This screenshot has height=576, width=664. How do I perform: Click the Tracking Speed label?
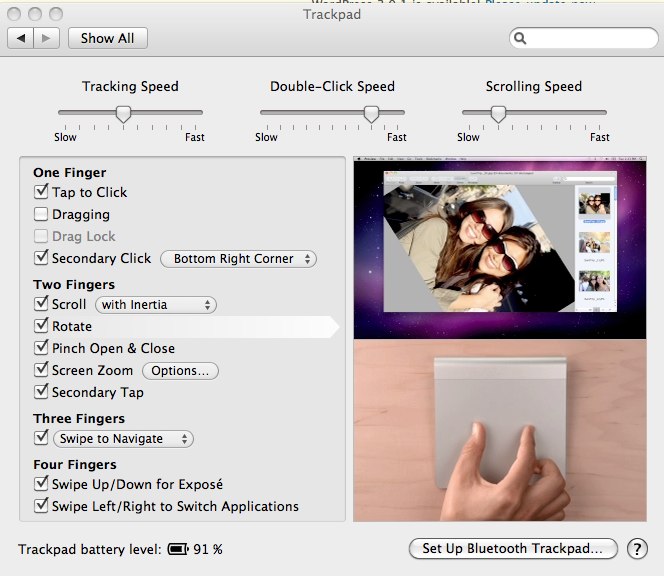130,86
